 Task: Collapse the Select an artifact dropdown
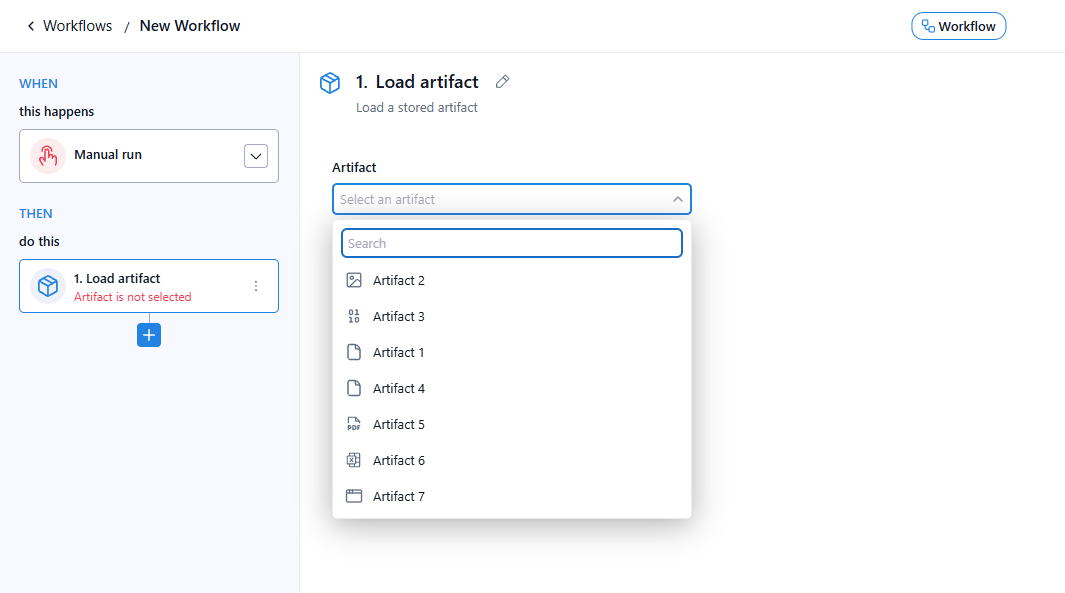(677, 199)
